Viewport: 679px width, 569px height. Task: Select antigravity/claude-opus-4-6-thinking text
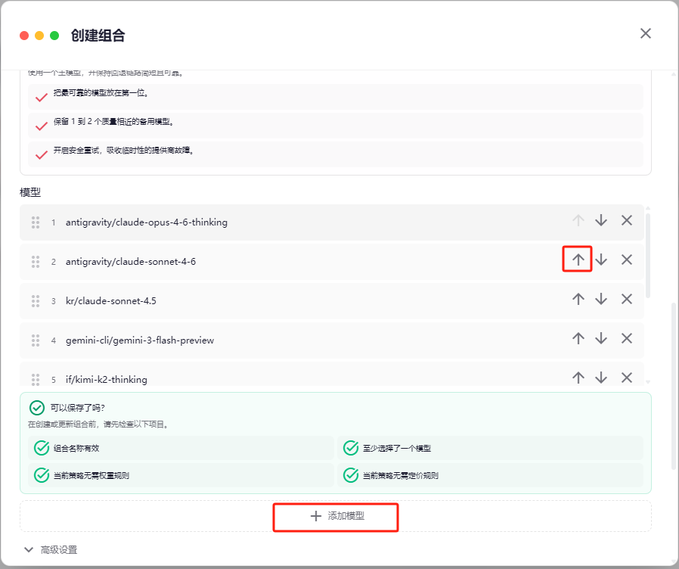pyautogui.click(x=146, y=222)
